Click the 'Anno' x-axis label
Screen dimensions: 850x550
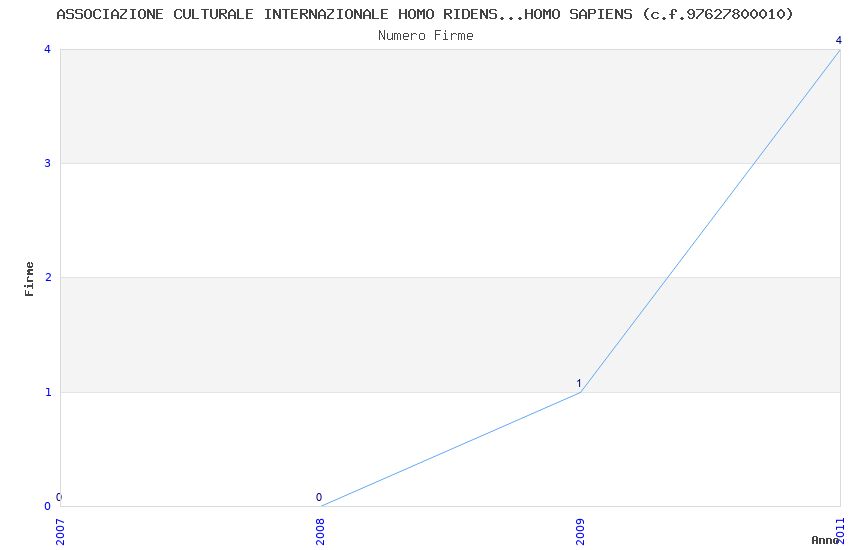825,540
